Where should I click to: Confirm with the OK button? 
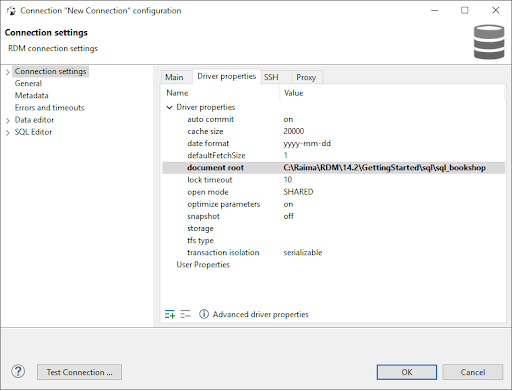coord(407,372)
